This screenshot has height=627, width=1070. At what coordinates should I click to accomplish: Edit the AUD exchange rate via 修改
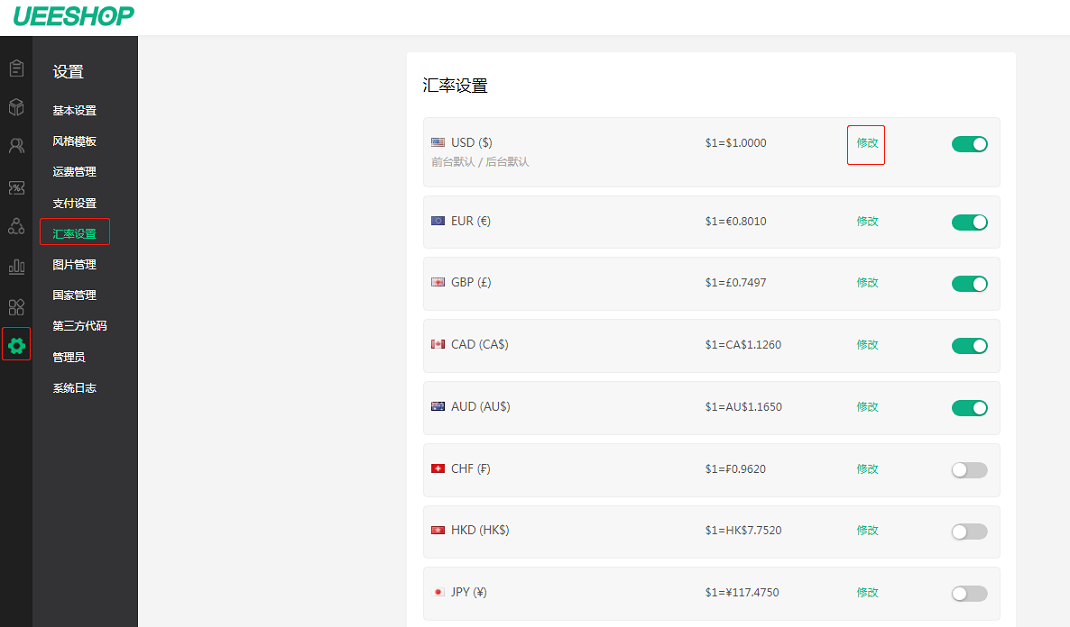(867, 407)
